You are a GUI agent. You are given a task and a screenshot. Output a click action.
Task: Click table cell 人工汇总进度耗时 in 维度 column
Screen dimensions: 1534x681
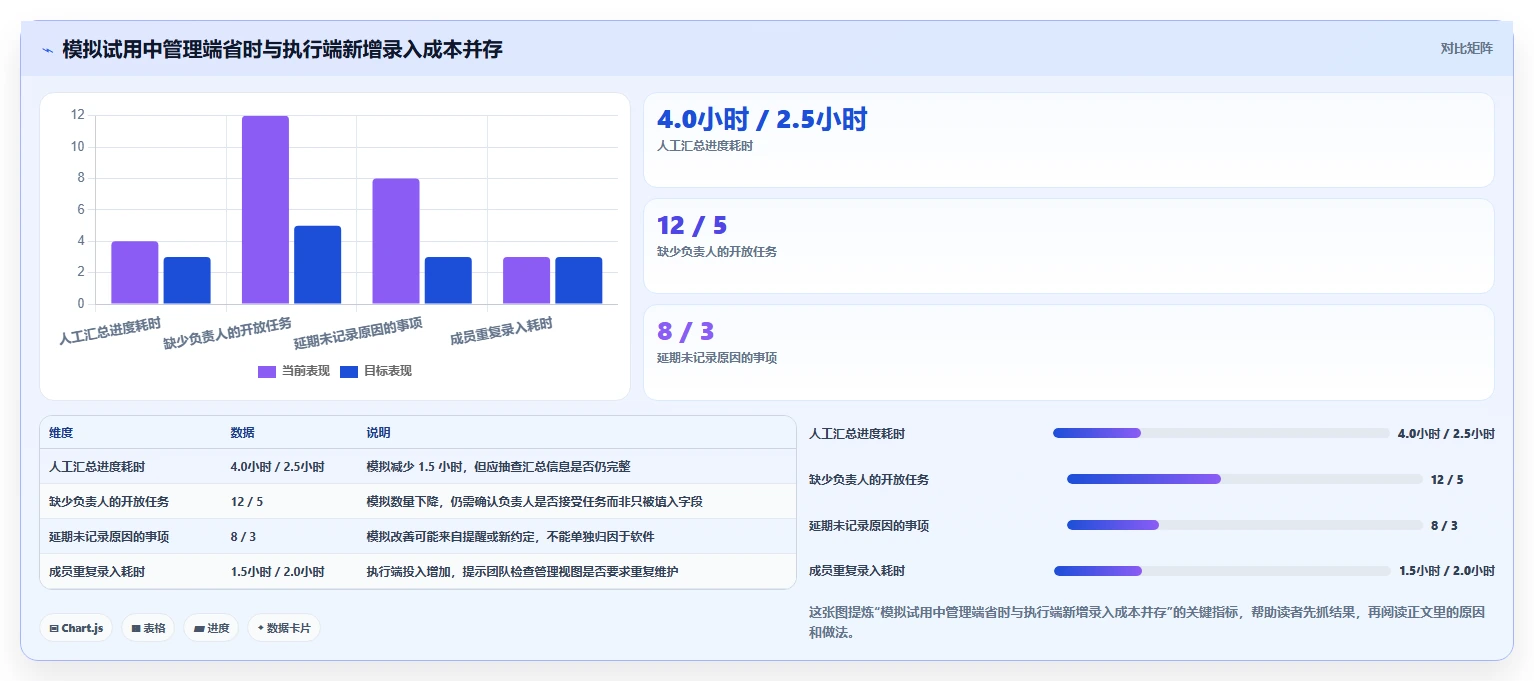pos(97,467)
